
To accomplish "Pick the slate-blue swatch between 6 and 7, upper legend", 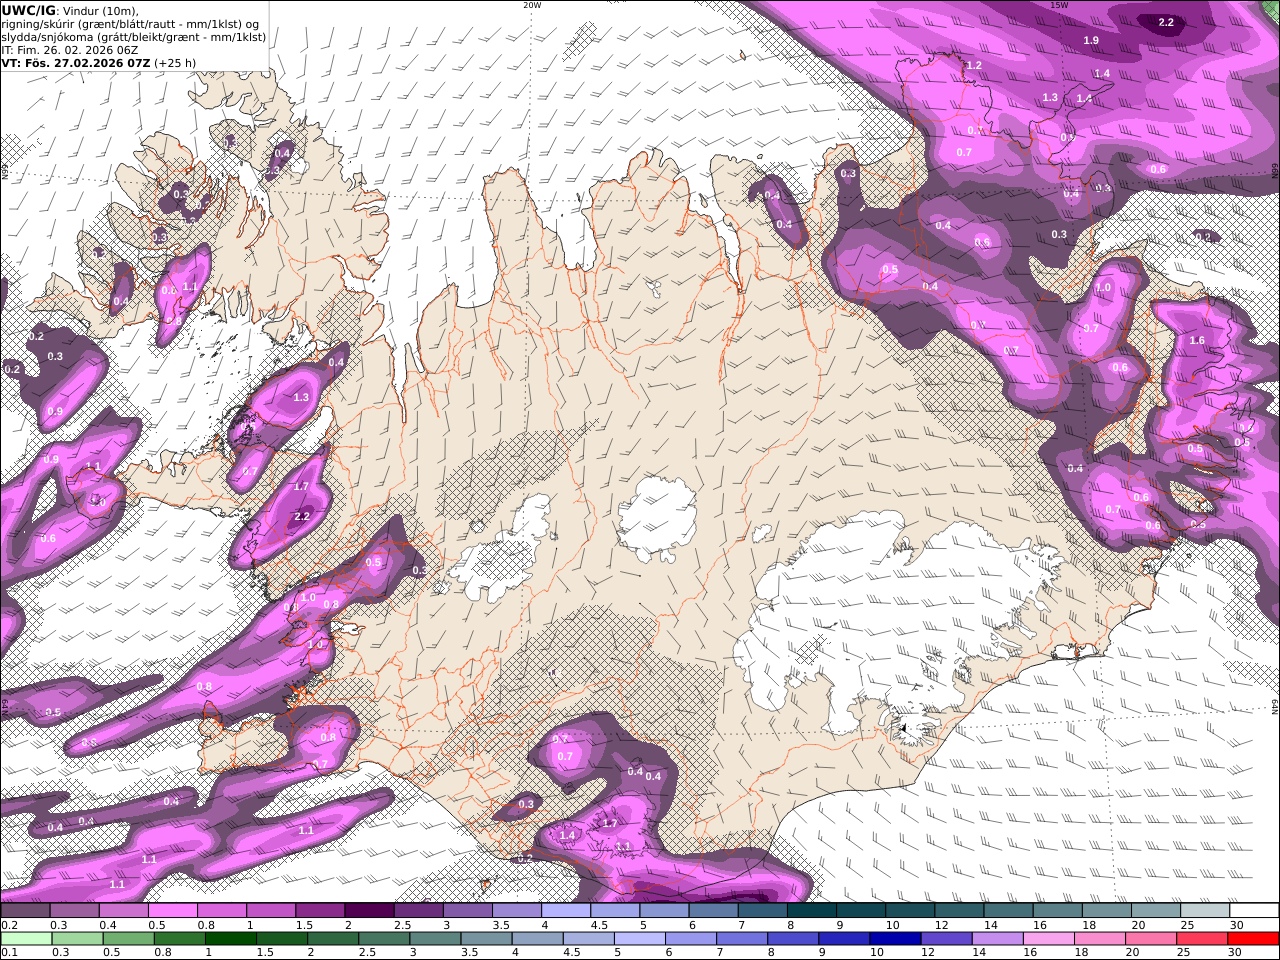I will tap(713, 911).
